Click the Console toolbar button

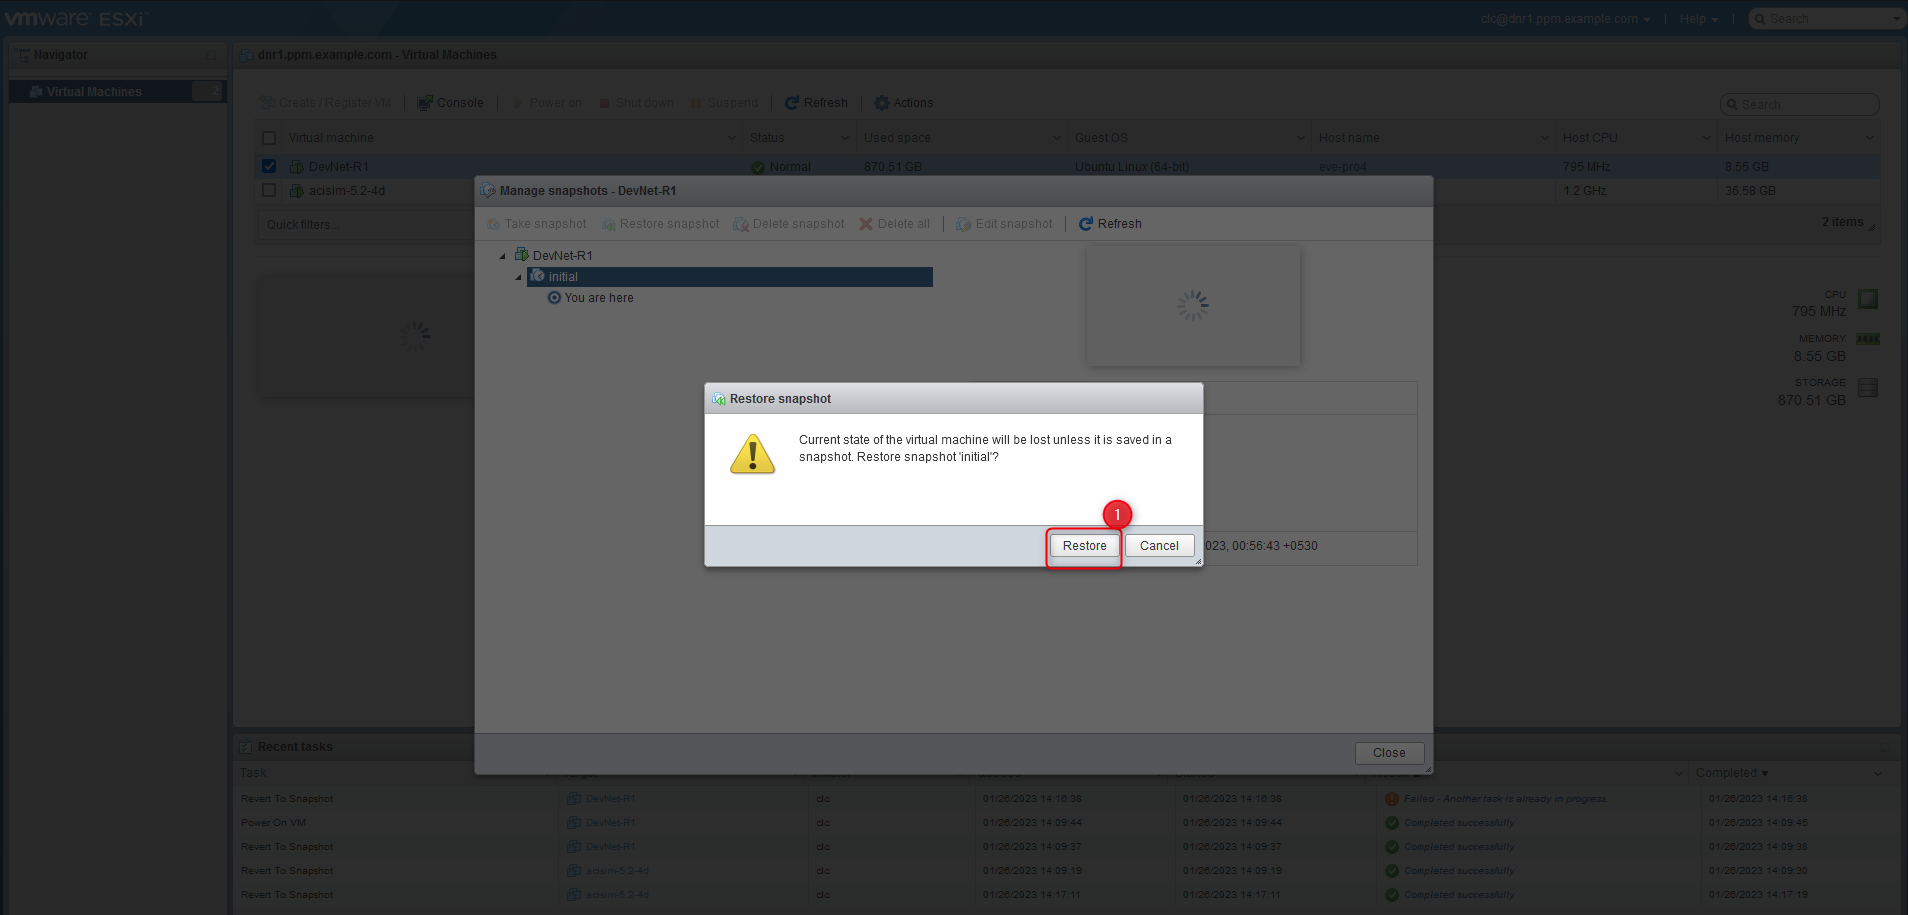tap(450, 103)
